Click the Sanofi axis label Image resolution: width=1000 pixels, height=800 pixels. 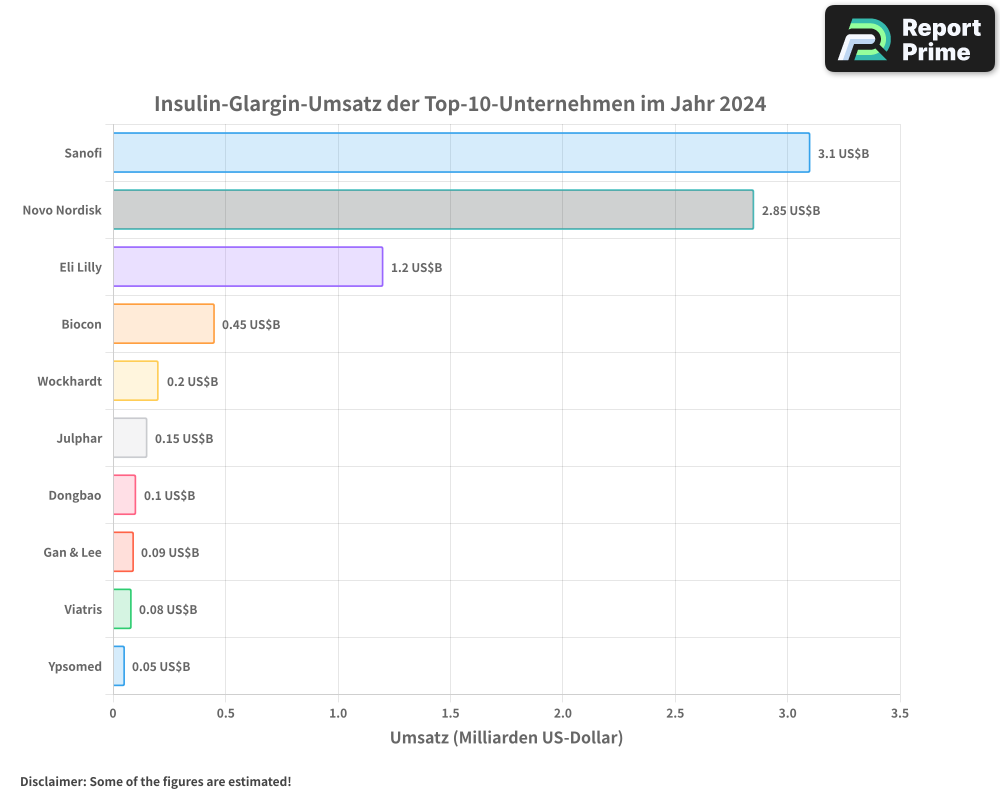[x=83, y=153]
